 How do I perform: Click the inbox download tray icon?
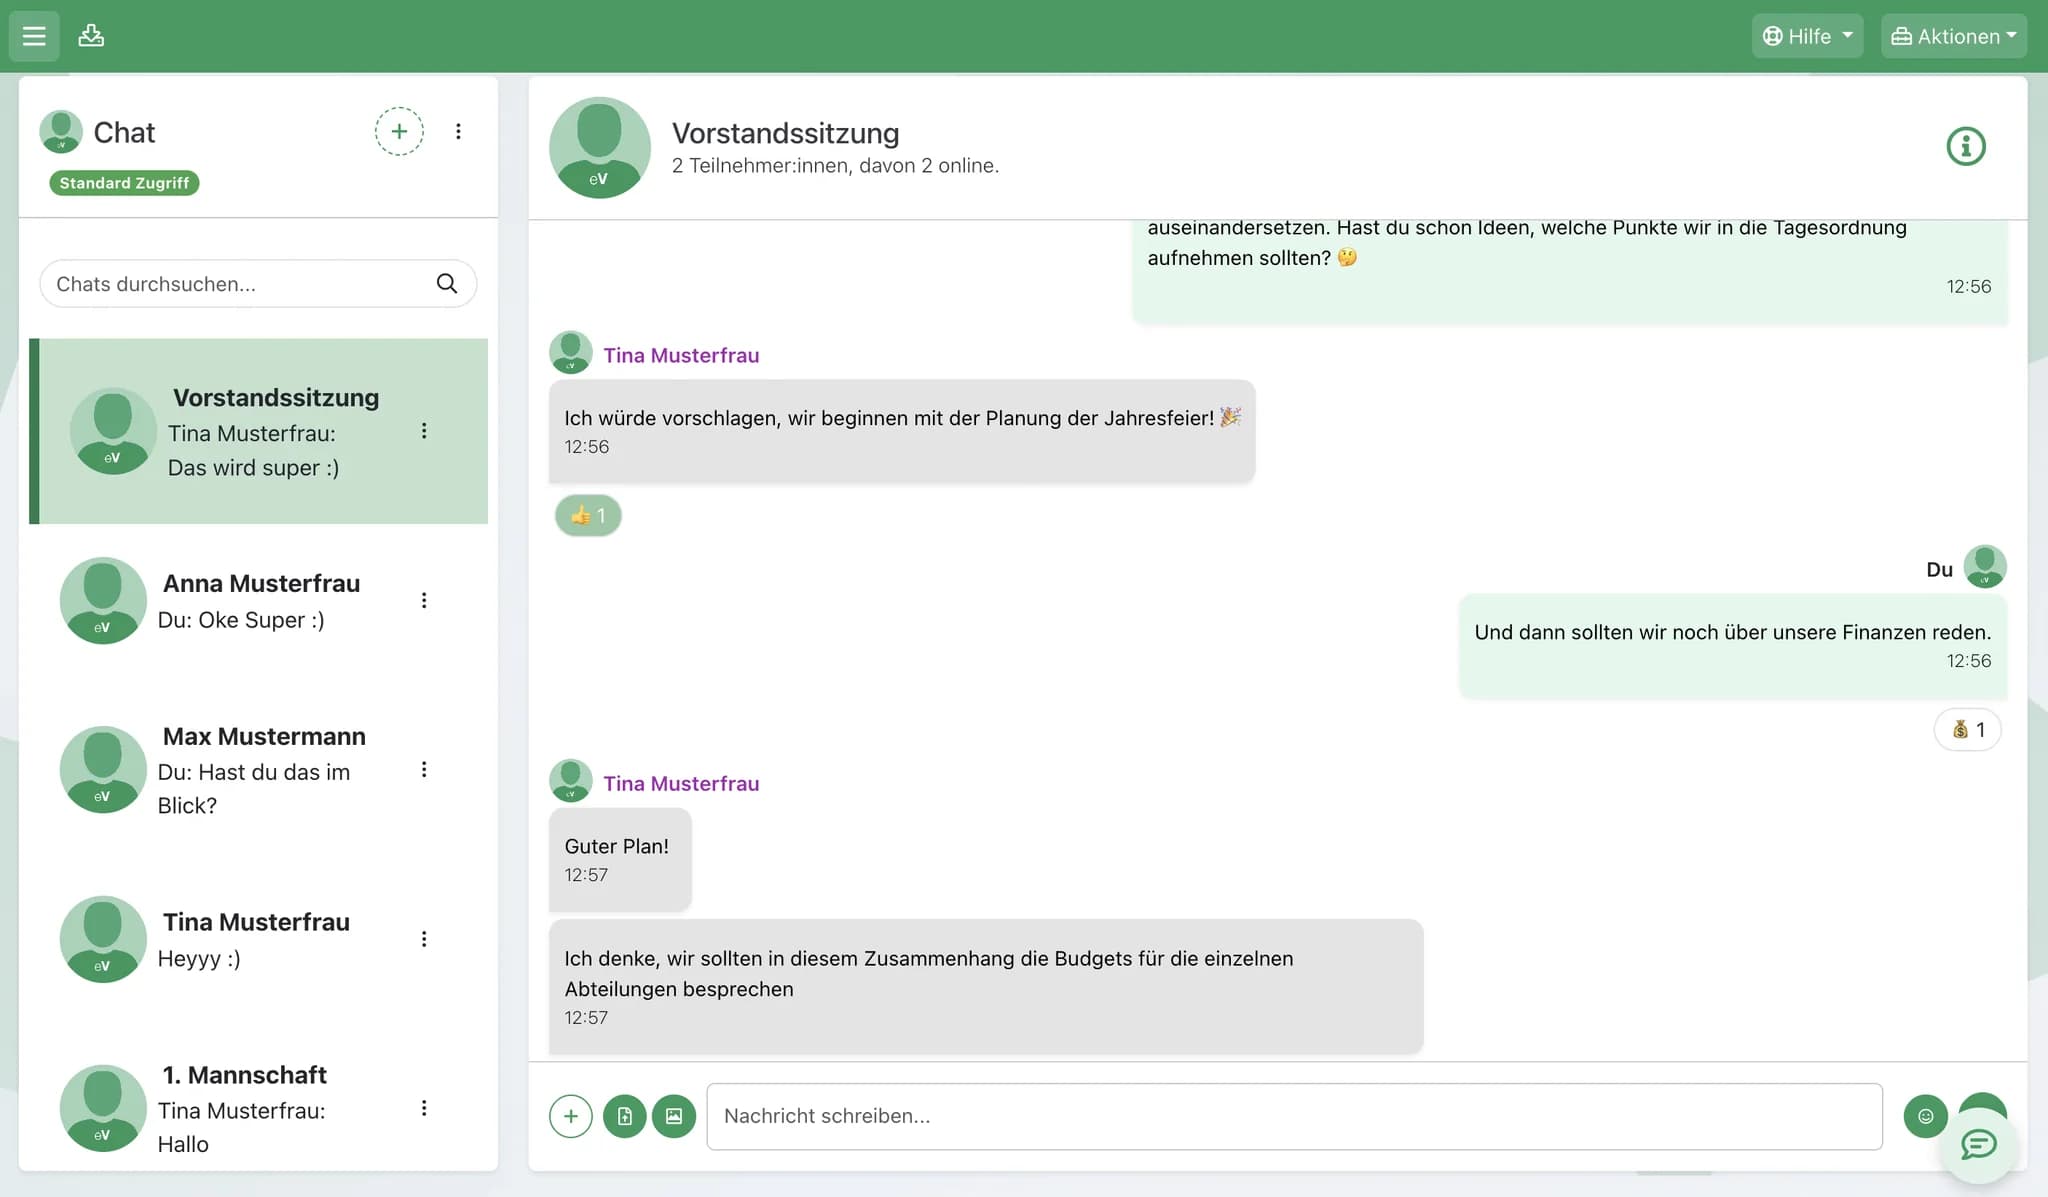pos(91,36)
